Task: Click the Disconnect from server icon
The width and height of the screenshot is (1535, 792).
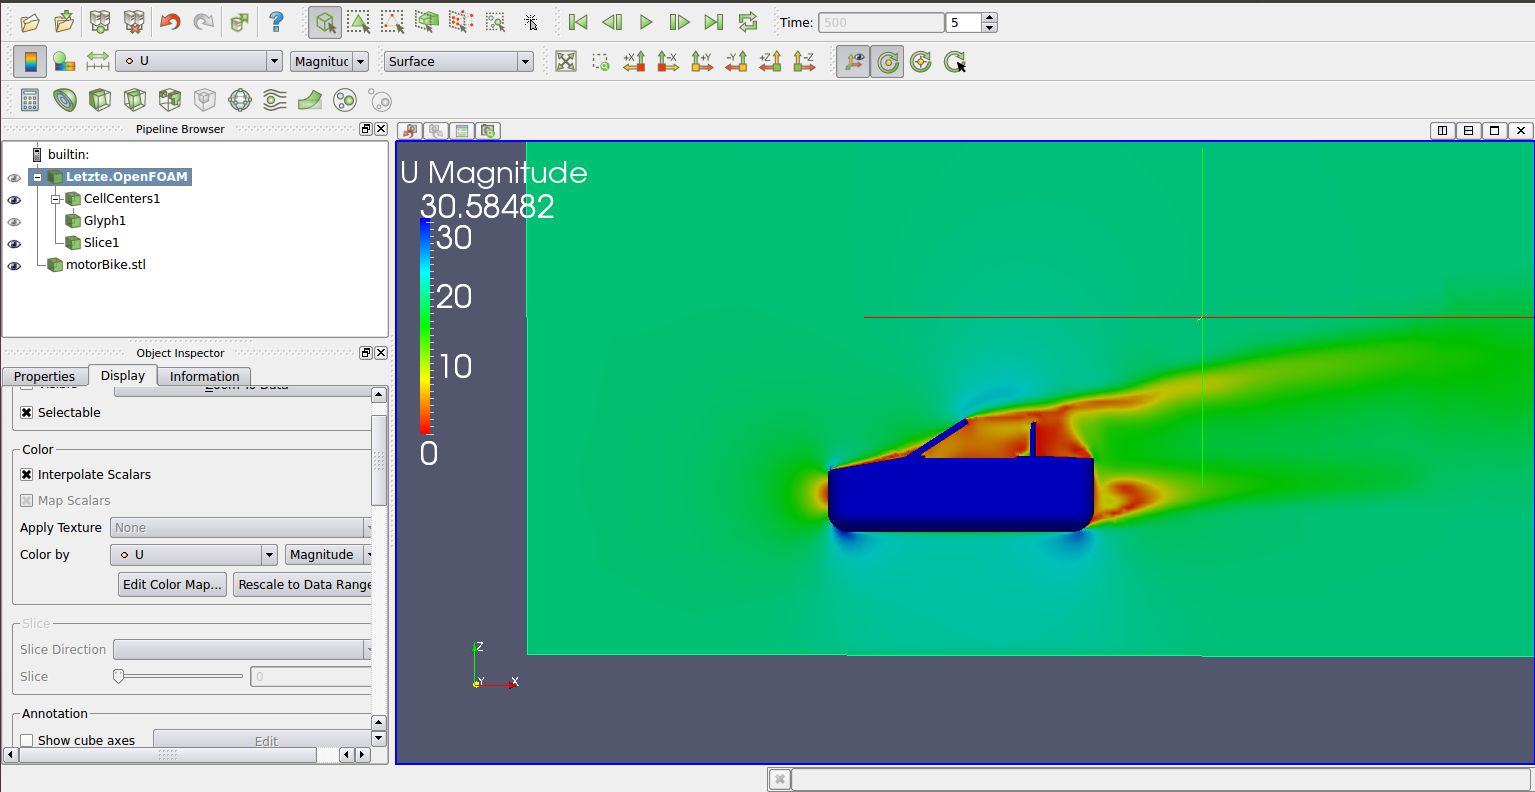Action: (x=134, y=22)
